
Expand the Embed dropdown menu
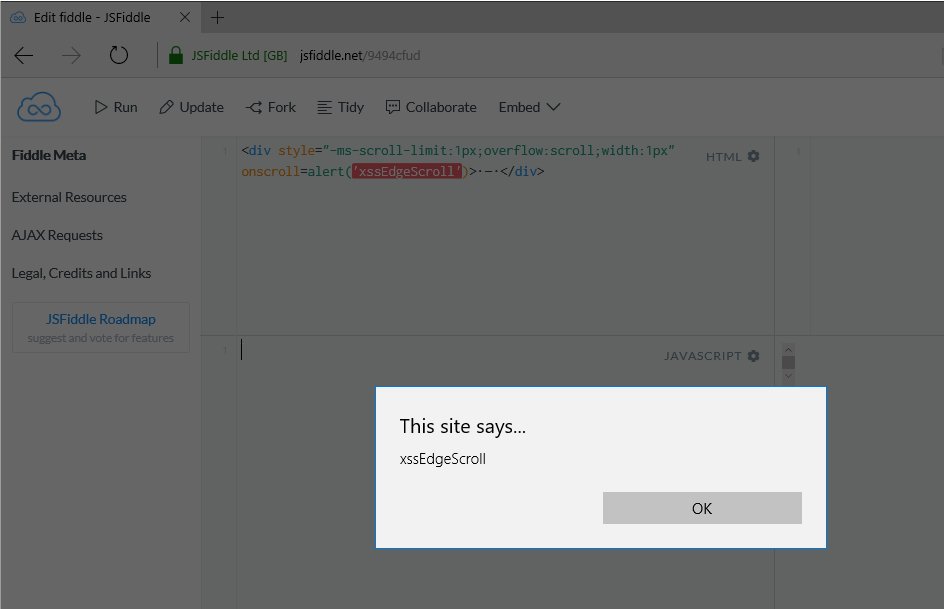(x=529, y=107)
